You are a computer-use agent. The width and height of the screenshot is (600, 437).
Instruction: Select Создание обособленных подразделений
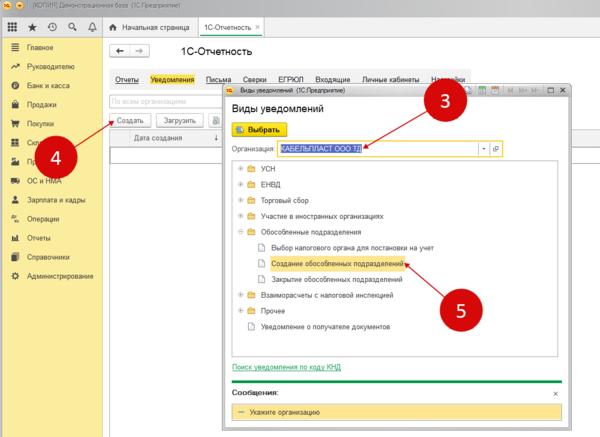[337, 264]
